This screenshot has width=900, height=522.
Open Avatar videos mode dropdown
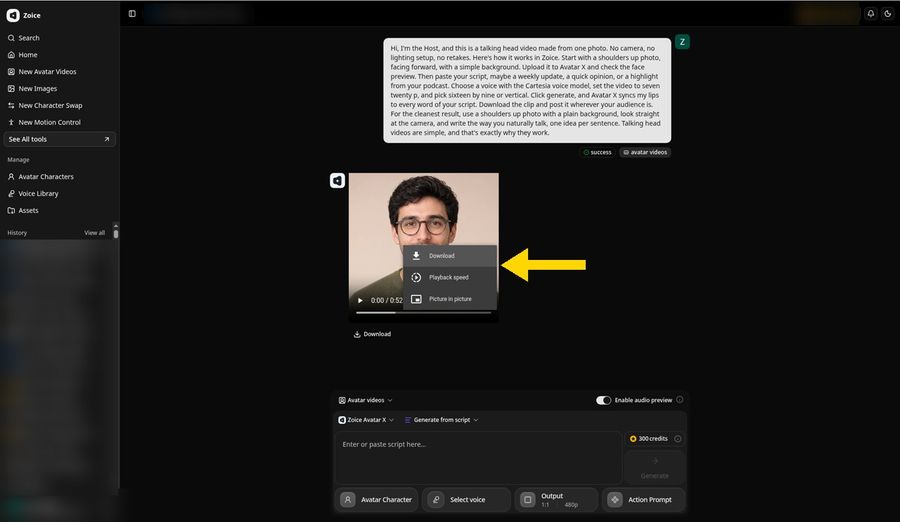tap(366, 400)
